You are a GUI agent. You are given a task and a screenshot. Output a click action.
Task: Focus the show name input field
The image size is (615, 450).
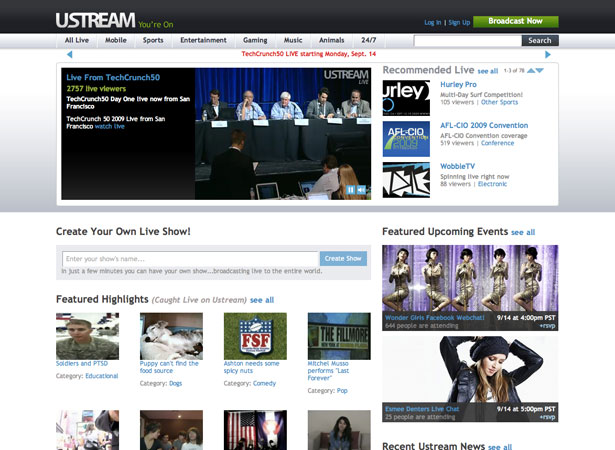click(190, 259)
